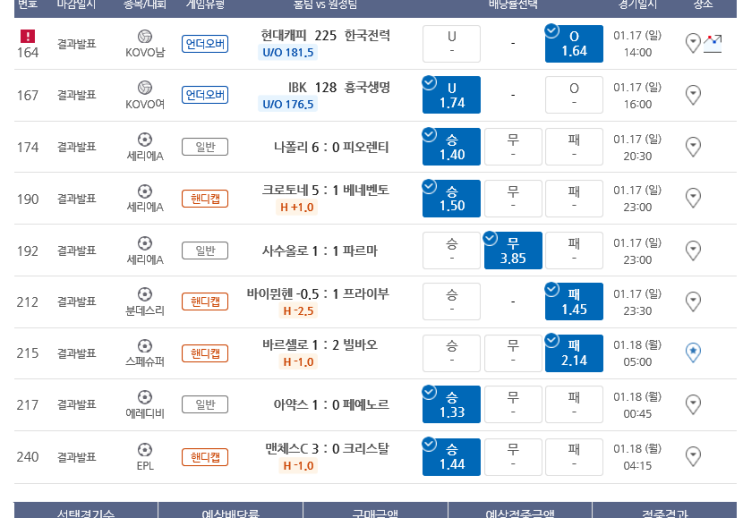Viewport: 743px width, 518px height.
Task: Click the H -2.5 handicap label
Action: point(299,311)
